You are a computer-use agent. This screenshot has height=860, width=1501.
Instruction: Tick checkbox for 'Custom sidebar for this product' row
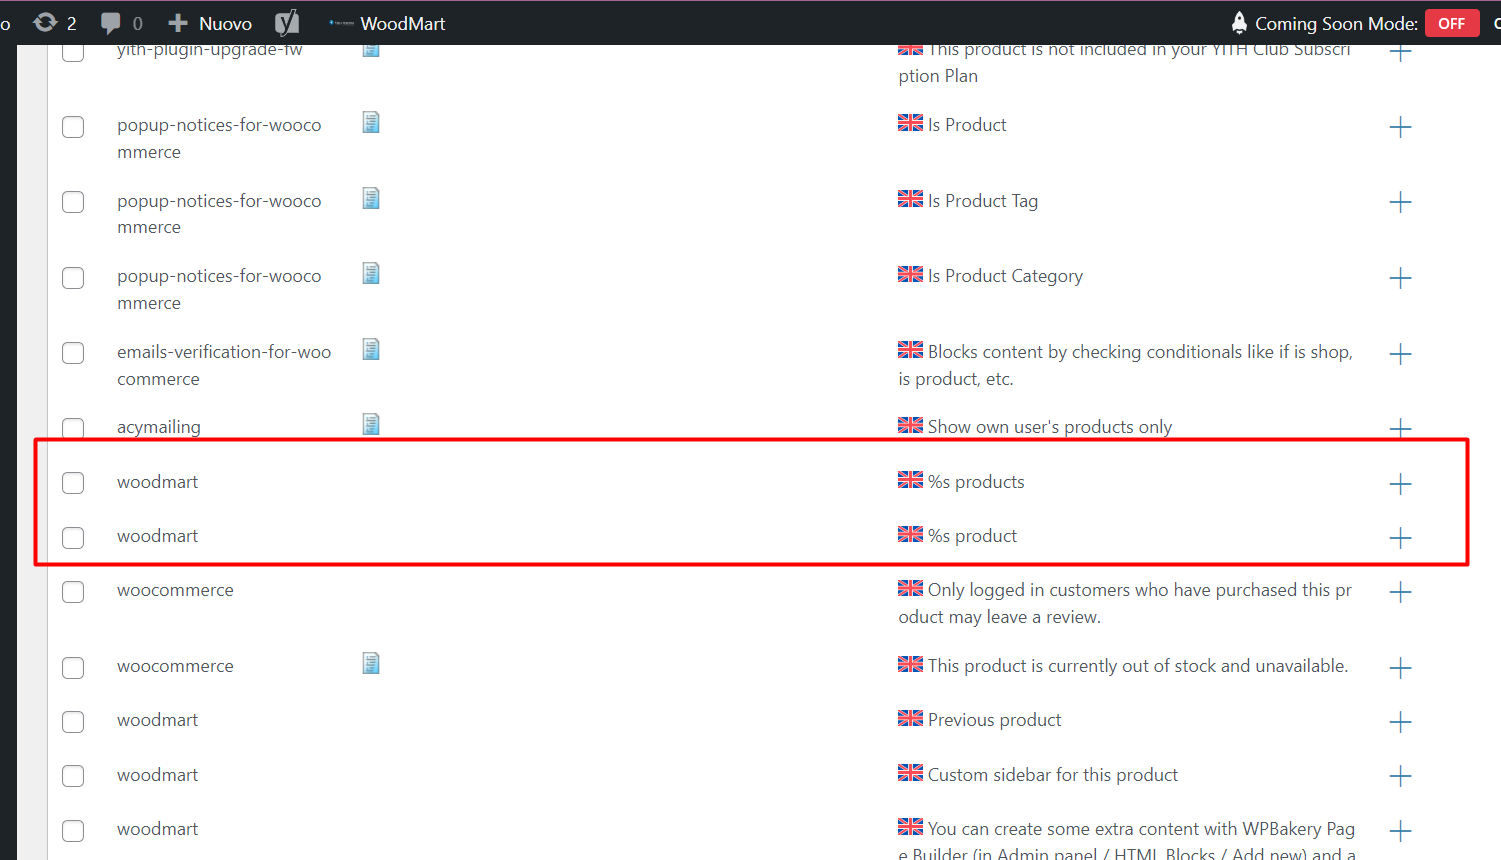(x=73, y=775)
